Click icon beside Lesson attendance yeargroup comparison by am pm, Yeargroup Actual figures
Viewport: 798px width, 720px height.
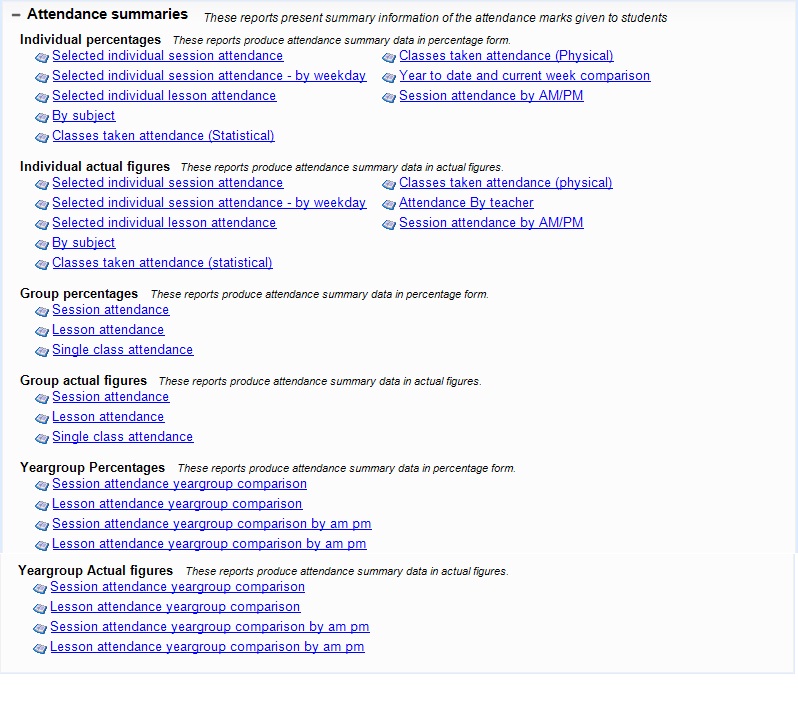40,649
